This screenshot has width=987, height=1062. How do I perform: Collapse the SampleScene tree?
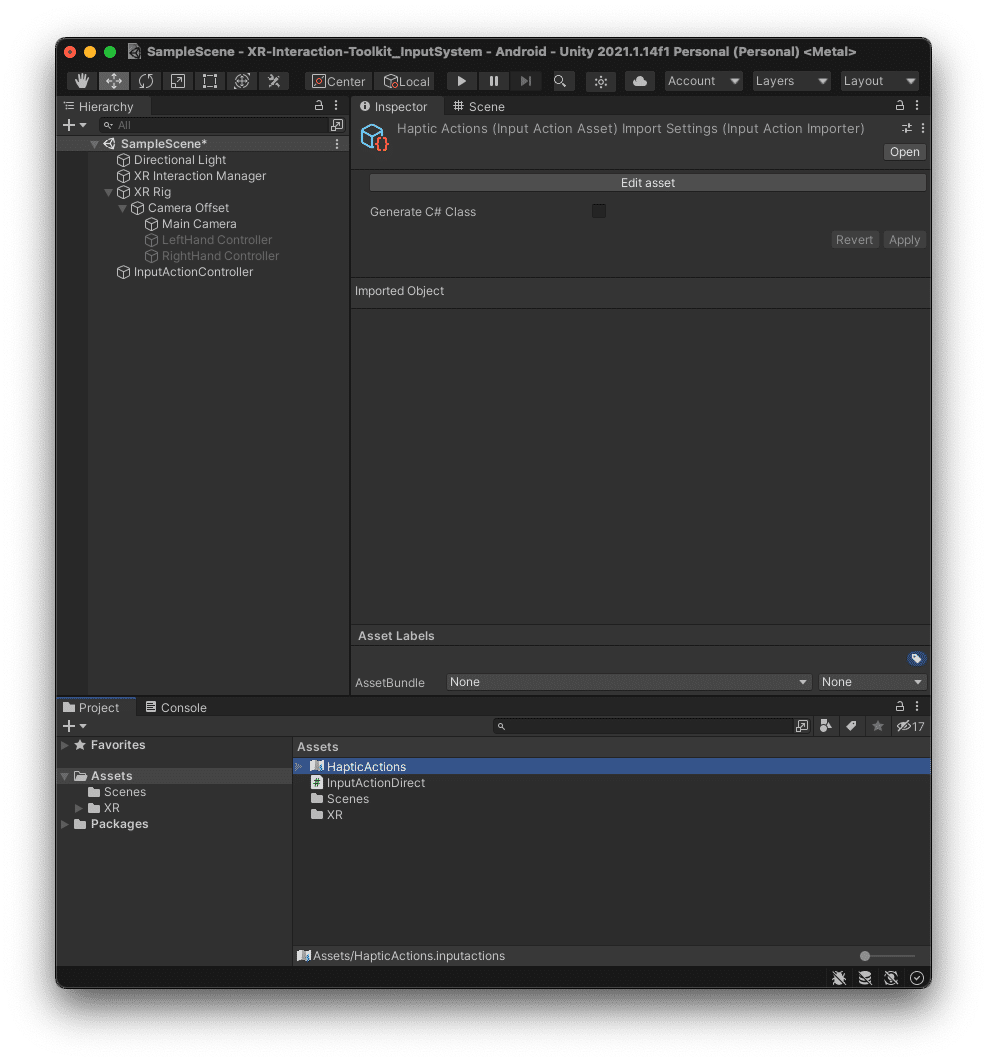click(94, 144)
